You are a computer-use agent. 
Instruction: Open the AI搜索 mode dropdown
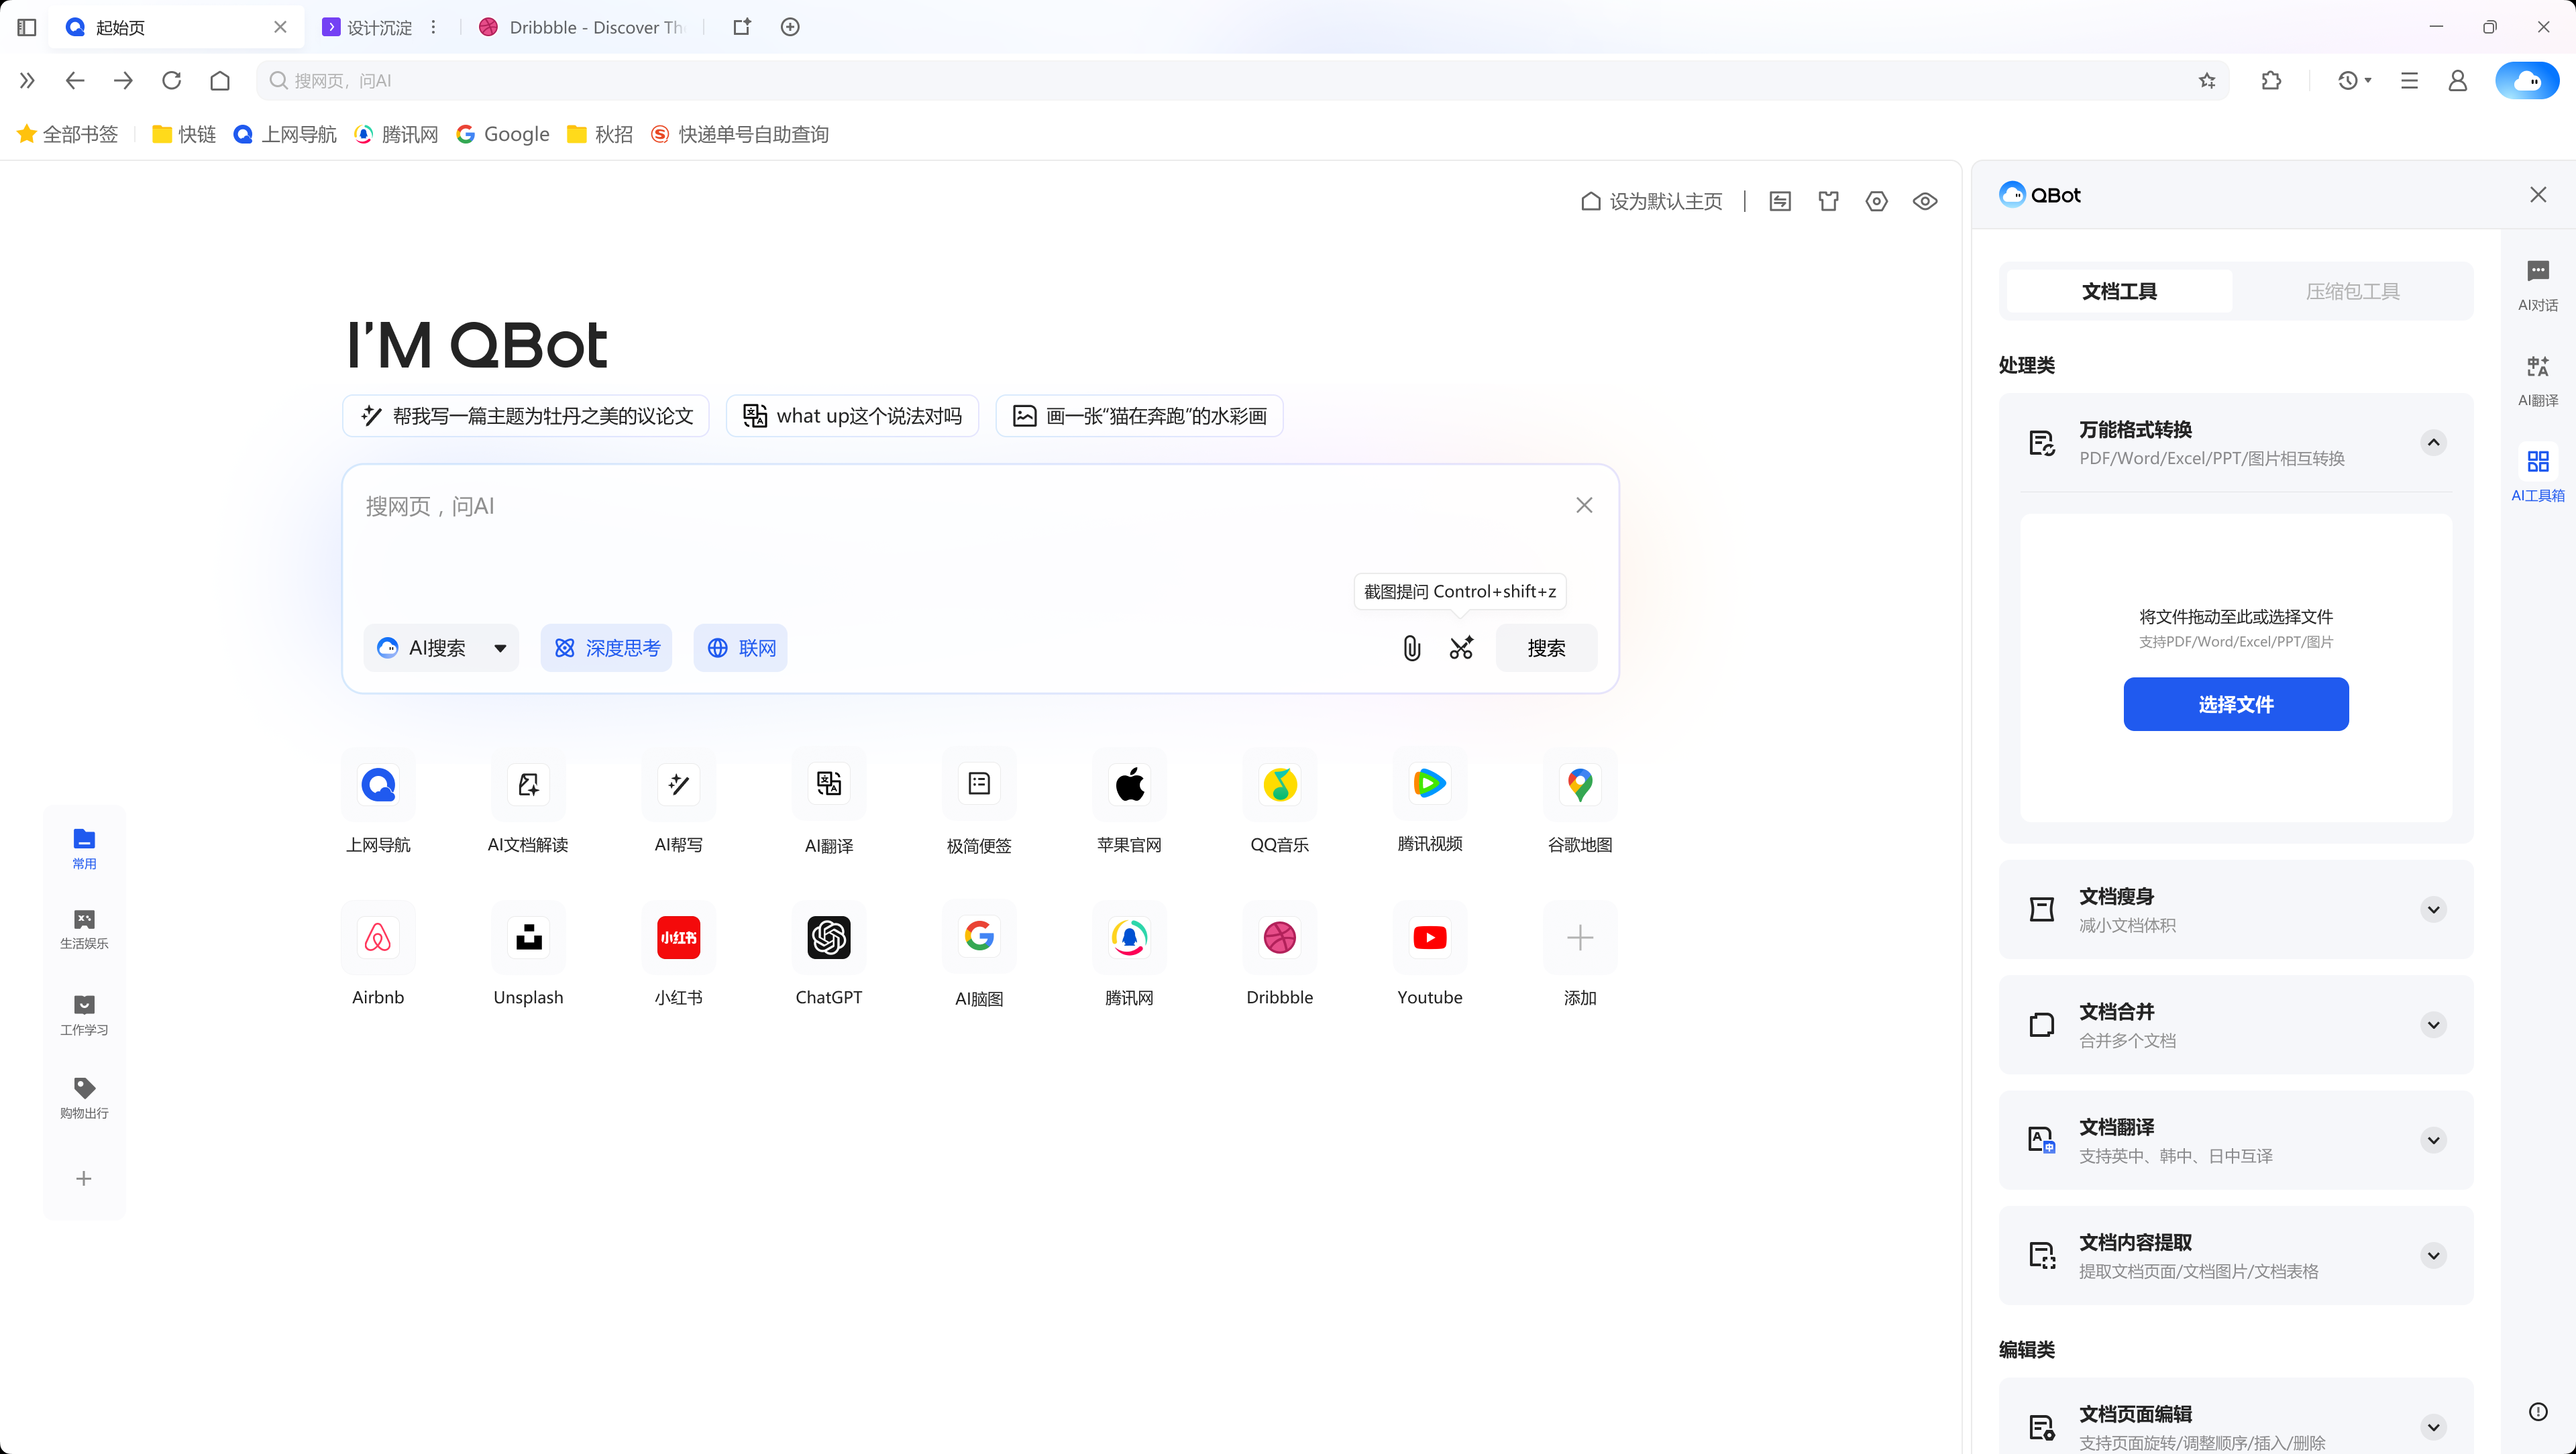point(500,648)
